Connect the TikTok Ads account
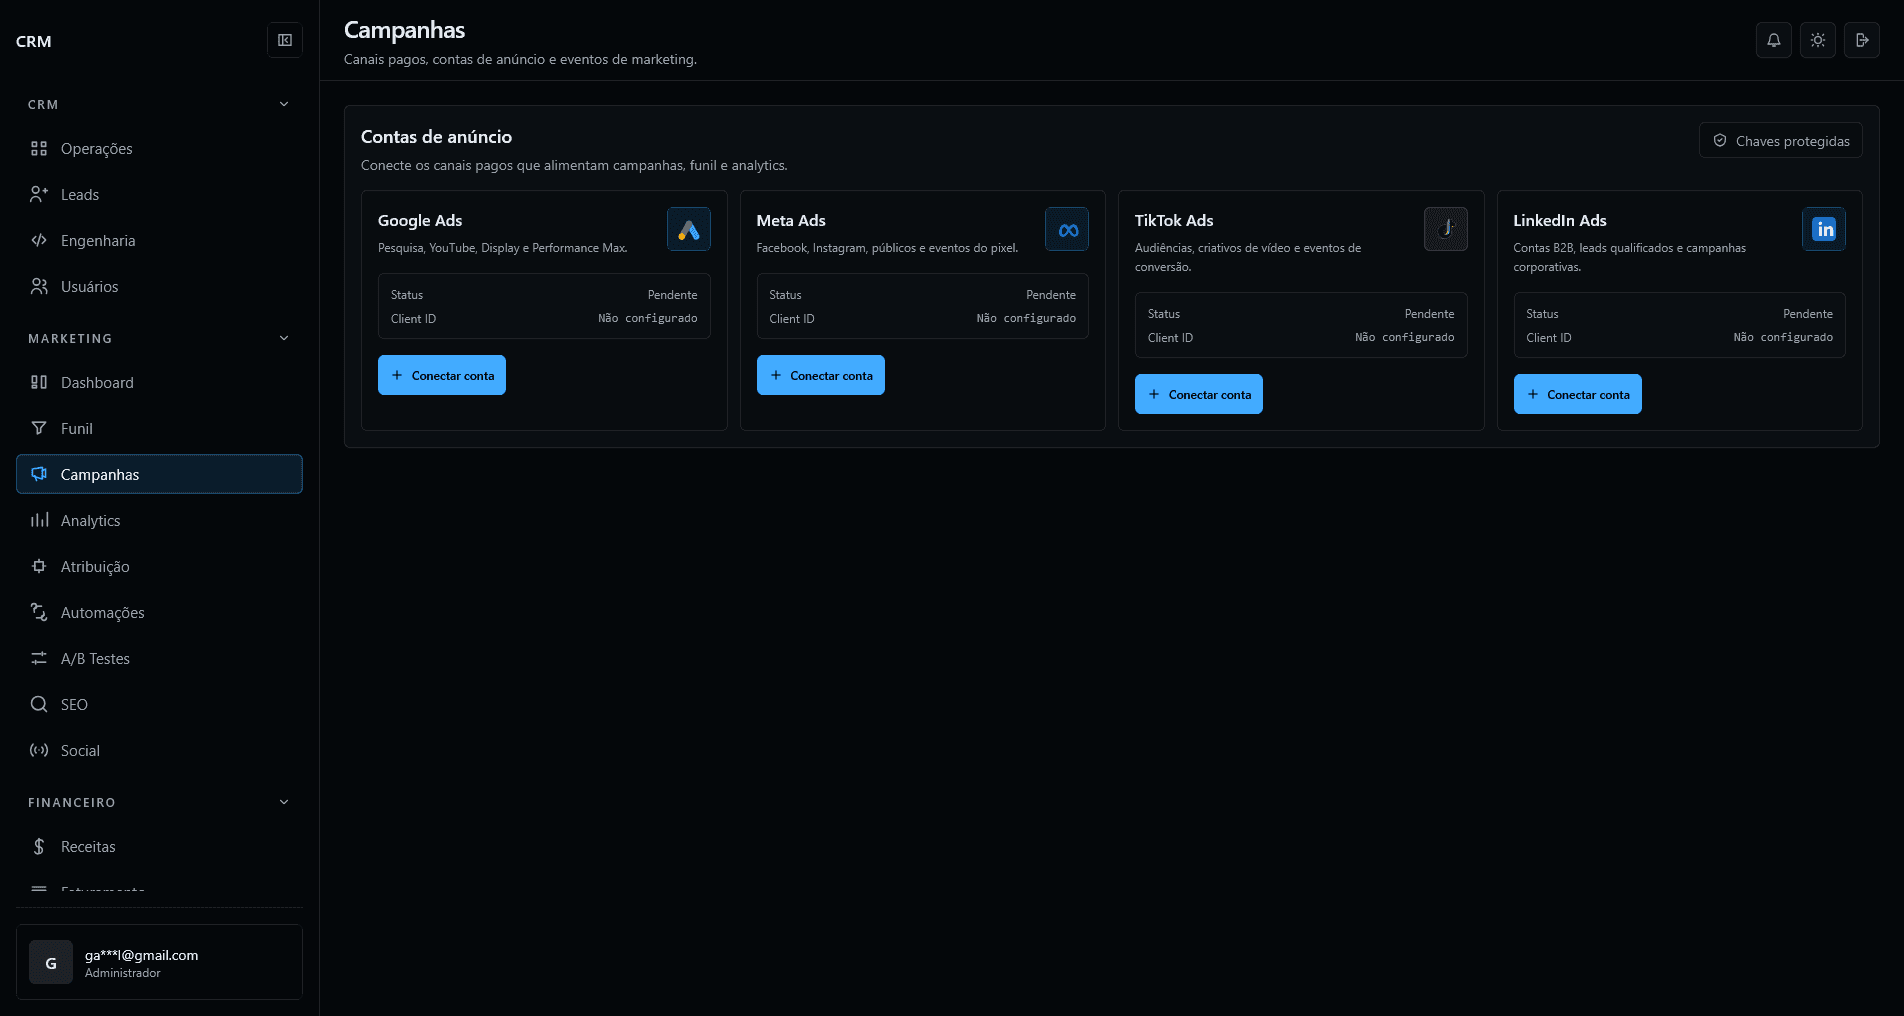Viewport: 1904px width, 1016px height. tap(1199, 394)
